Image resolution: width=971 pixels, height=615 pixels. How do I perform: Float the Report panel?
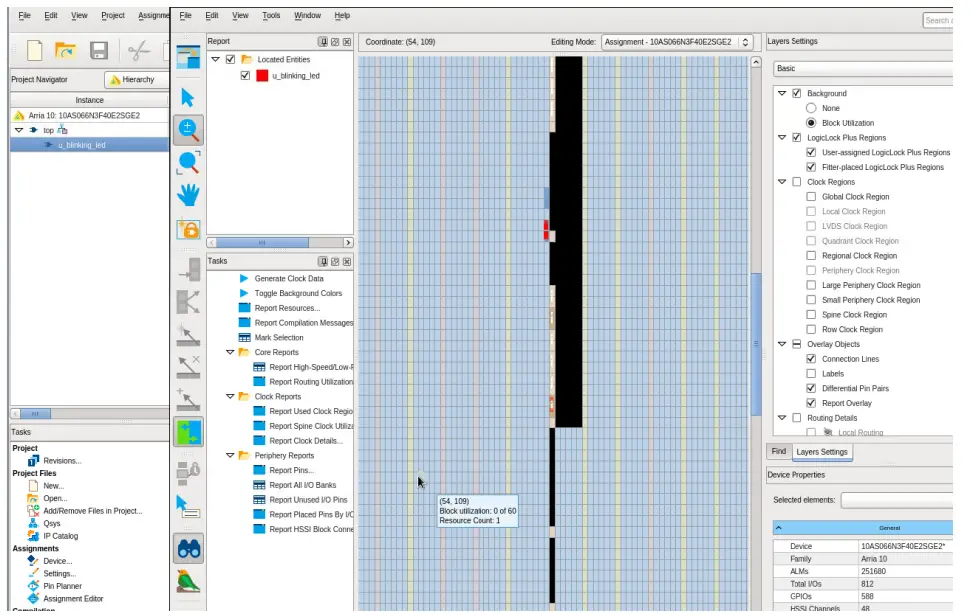point(335,41)
